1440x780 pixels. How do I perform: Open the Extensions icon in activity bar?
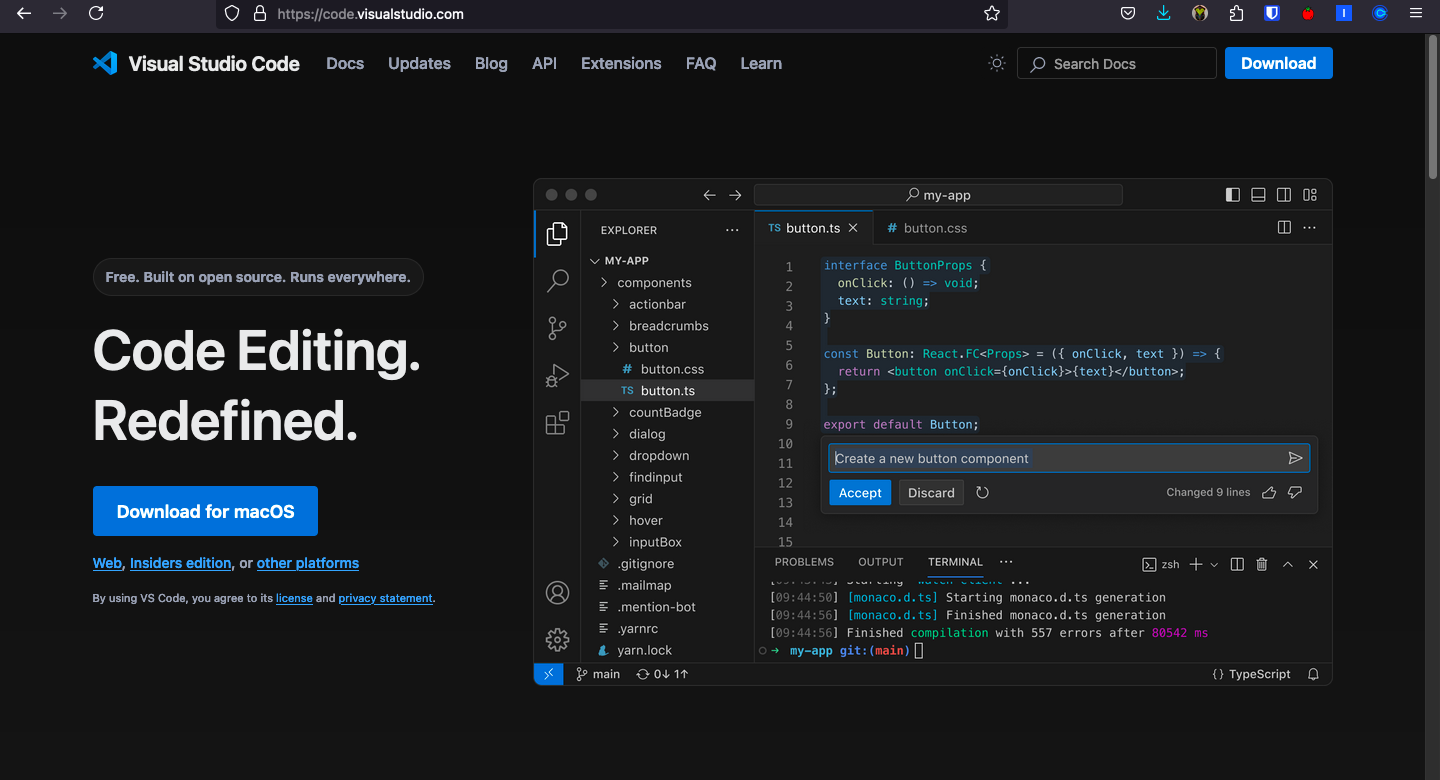click(x=557, y=423)
